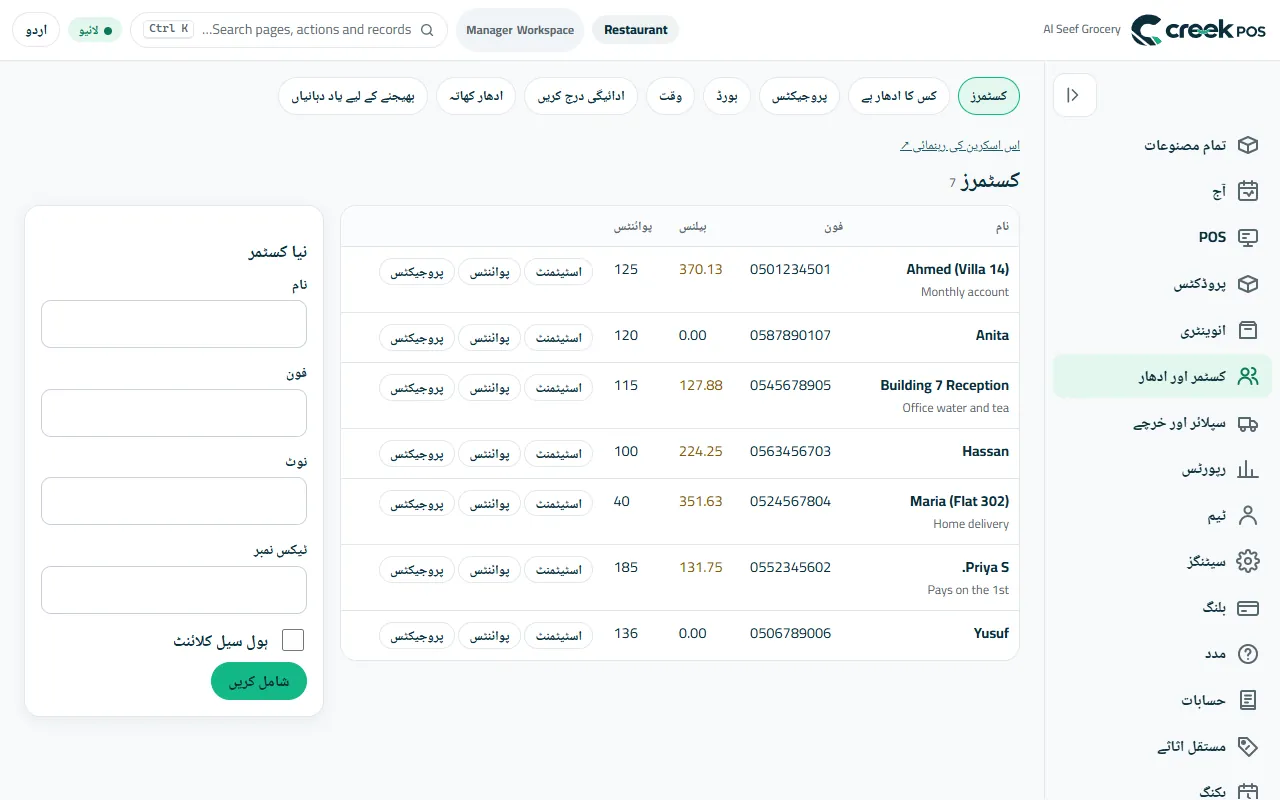
Task: Open Points for Hassan
Action: pyautogui.click(x=490, y=453)
